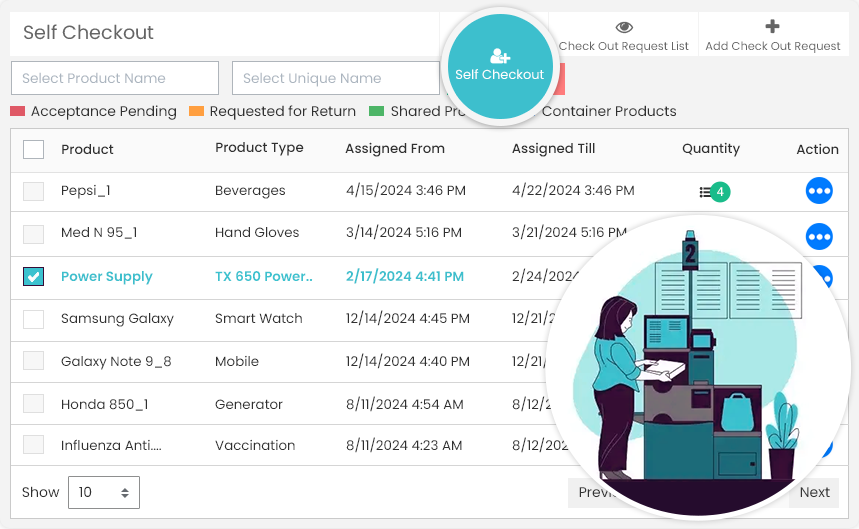Click the Self Checkout circular icon
The width and height of the screenshot is (859, 529).
[499, 65]
